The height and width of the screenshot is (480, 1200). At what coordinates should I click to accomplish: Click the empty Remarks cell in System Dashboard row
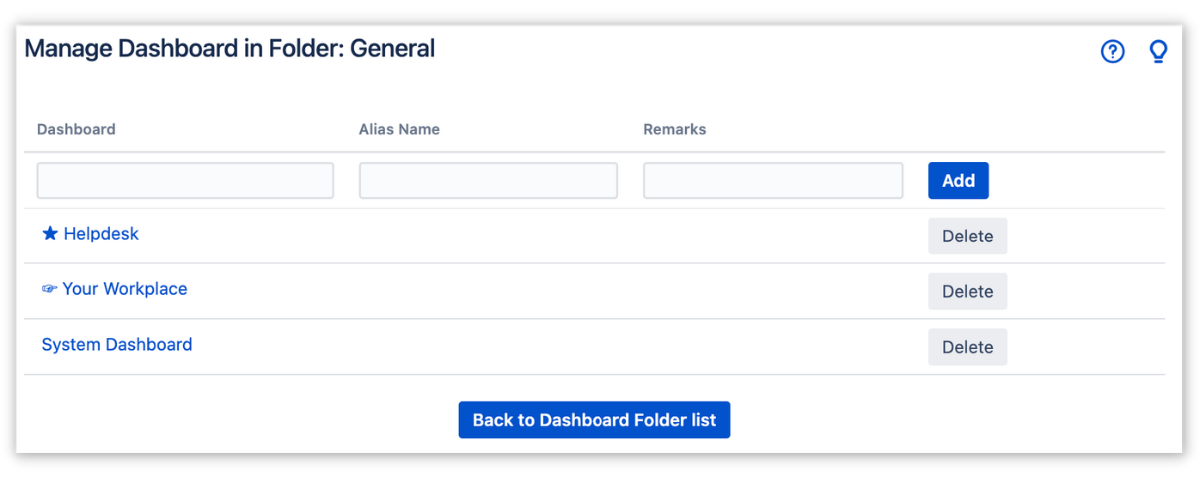point(773,346)
